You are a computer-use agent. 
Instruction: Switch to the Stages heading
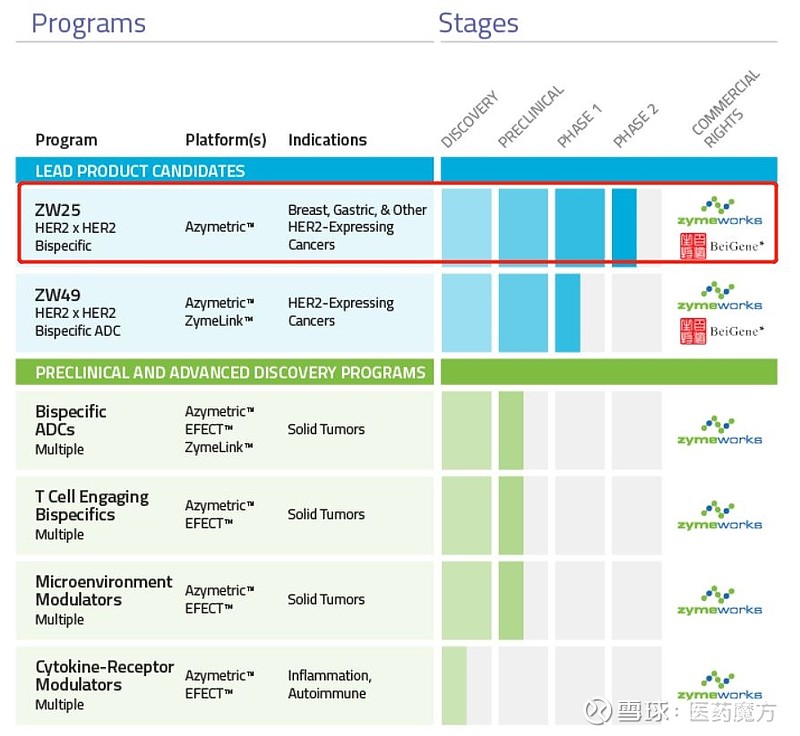[478, 23]
